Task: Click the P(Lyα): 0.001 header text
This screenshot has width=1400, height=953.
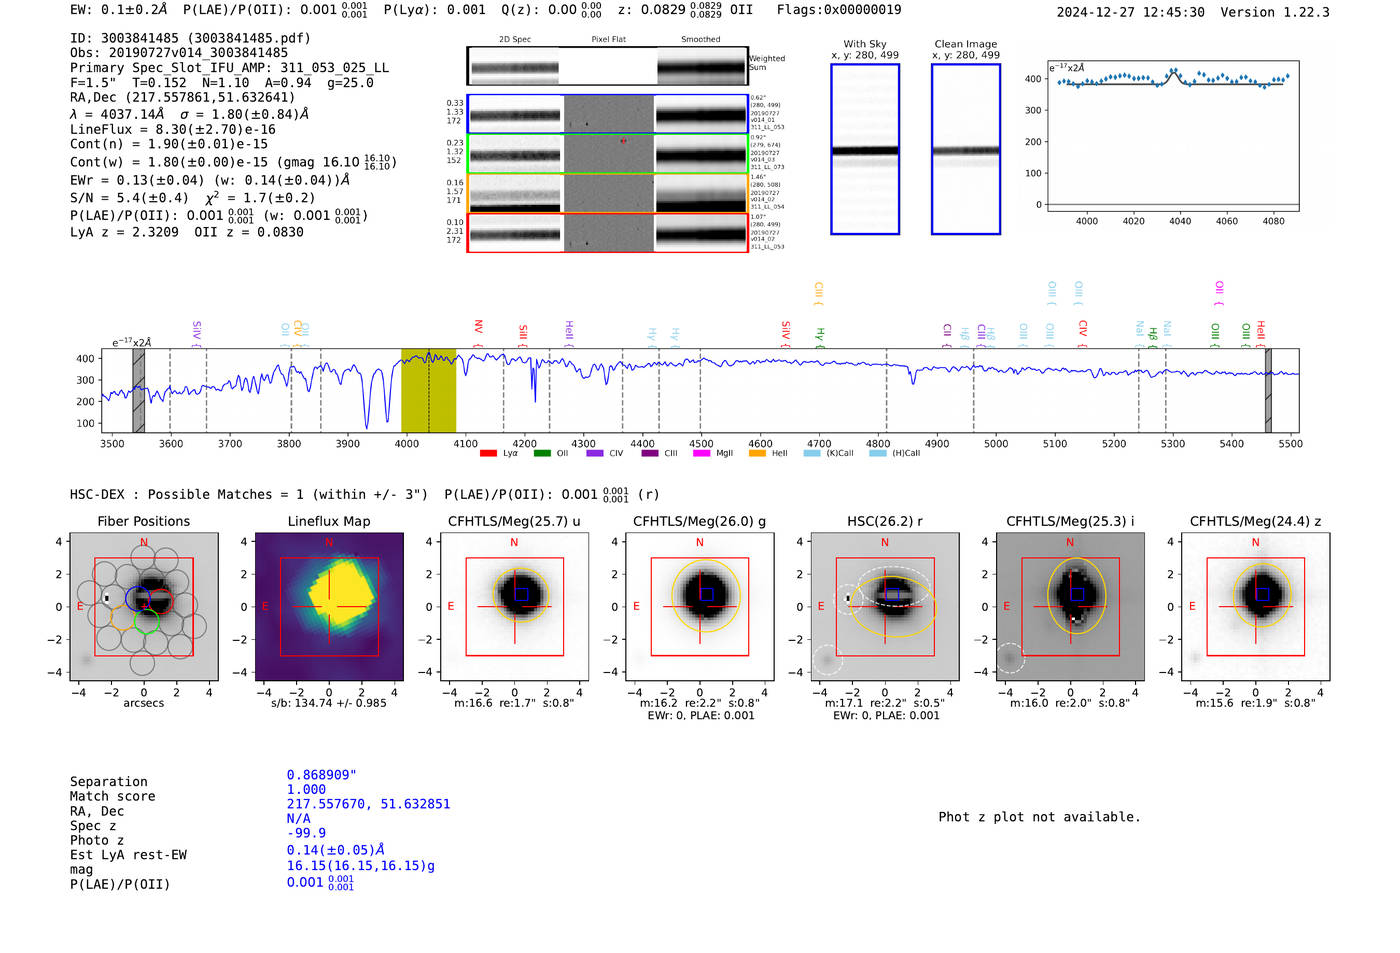Action: 435,10
